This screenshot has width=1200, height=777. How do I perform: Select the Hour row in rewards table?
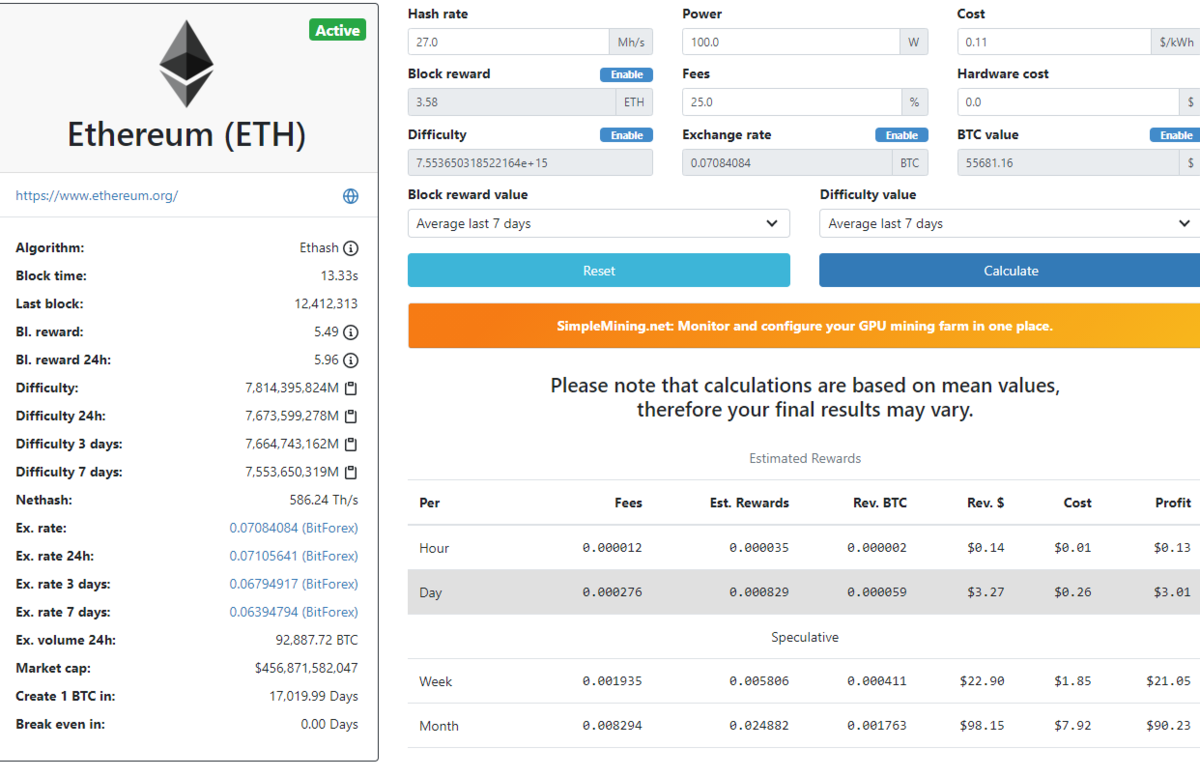(804, 548)
